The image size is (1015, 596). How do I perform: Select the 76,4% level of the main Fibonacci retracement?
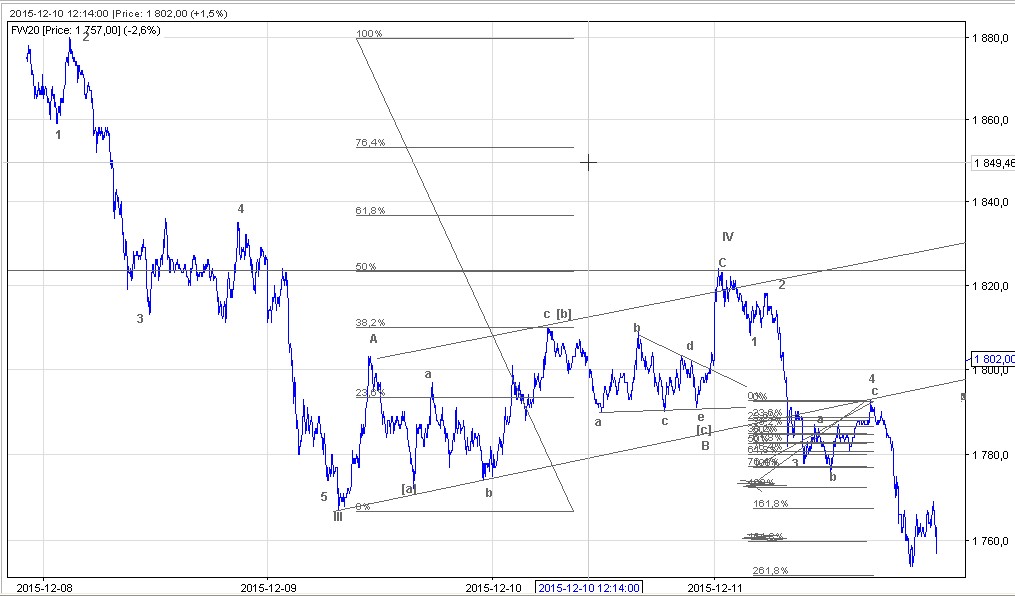point(370,142)
